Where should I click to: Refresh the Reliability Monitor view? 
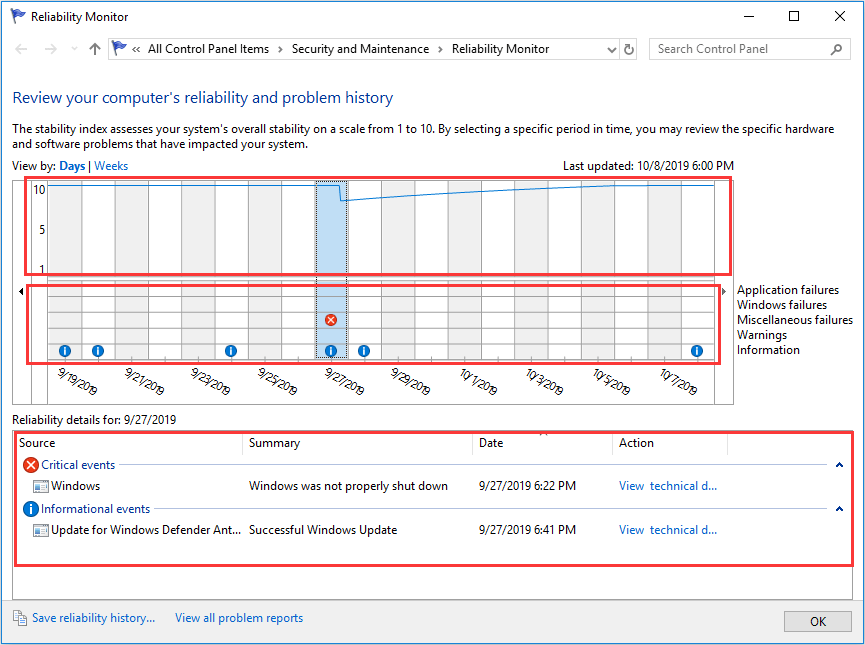pos(628,49)
